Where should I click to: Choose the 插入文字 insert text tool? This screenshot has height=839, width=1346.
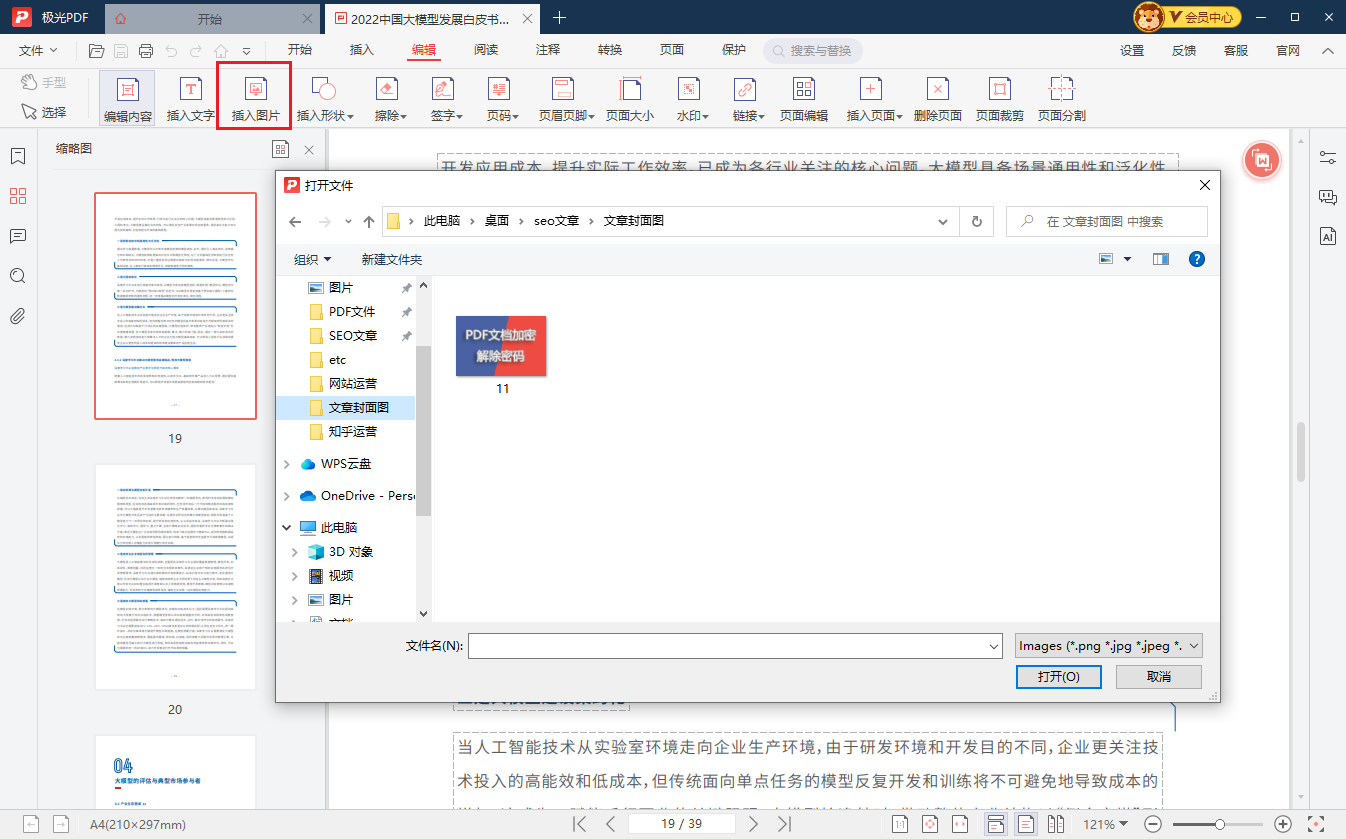[190, 99]
